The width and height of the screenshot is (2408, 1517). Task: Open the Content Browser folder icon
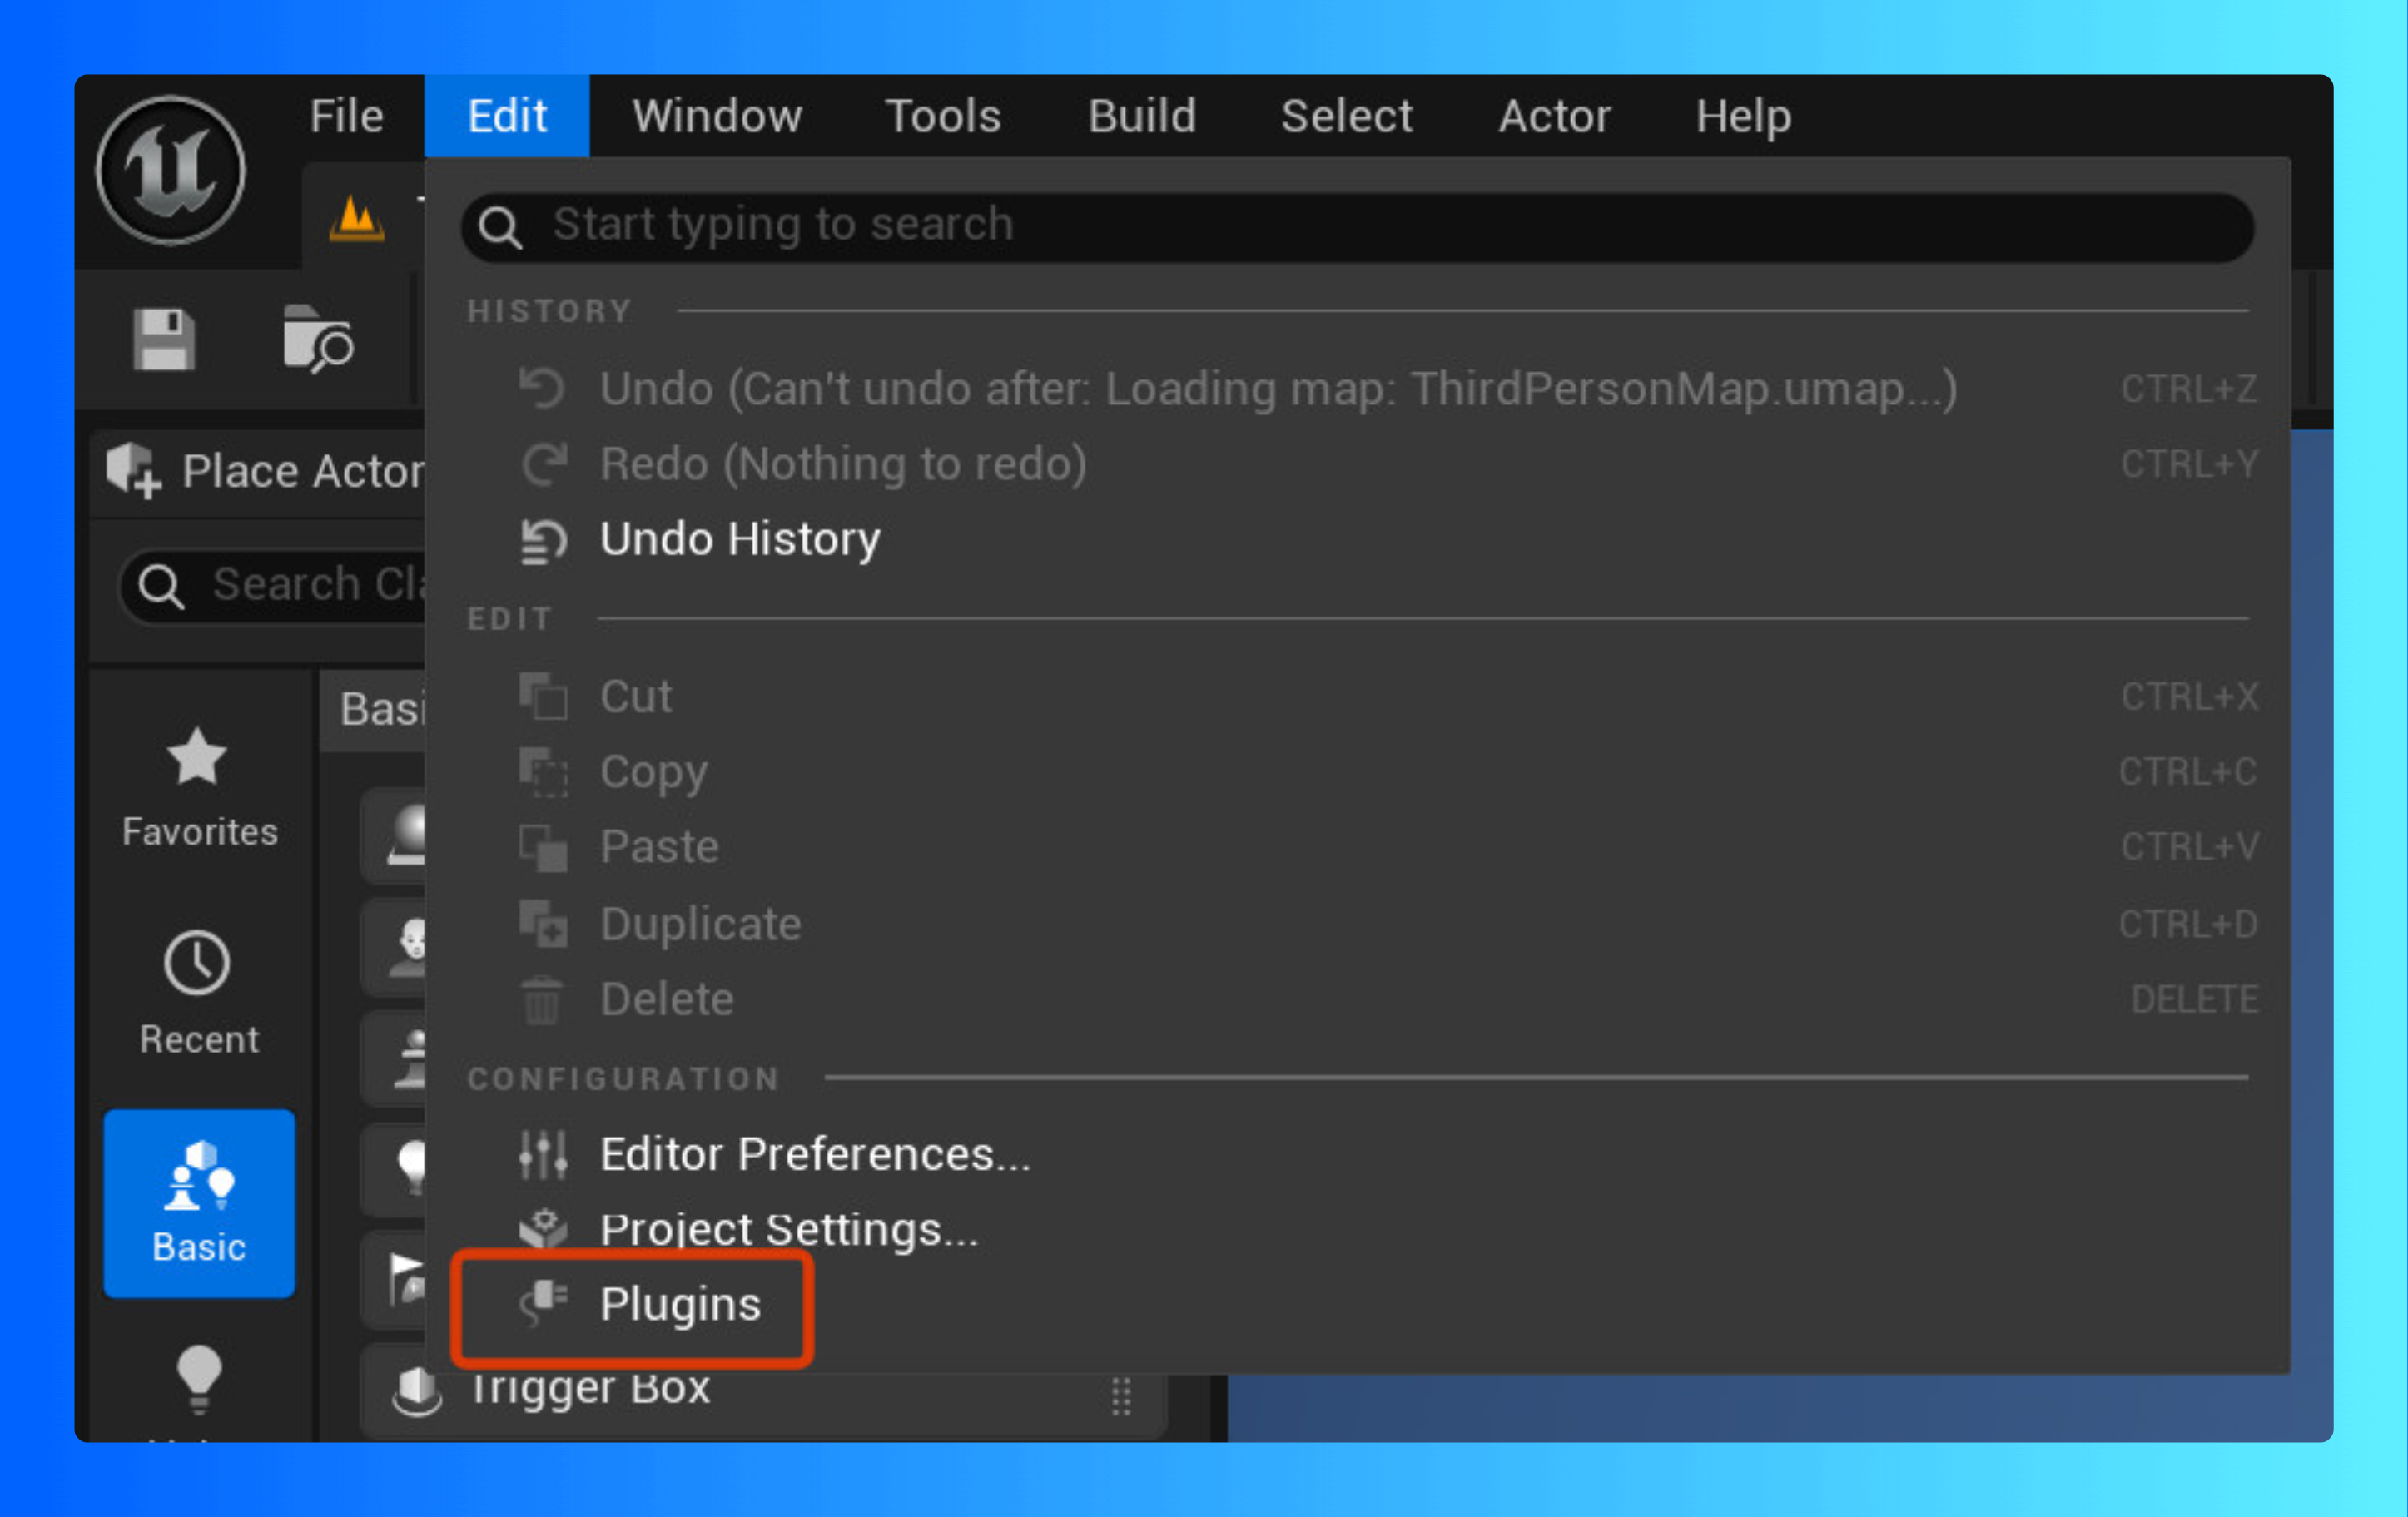(317, 339)
